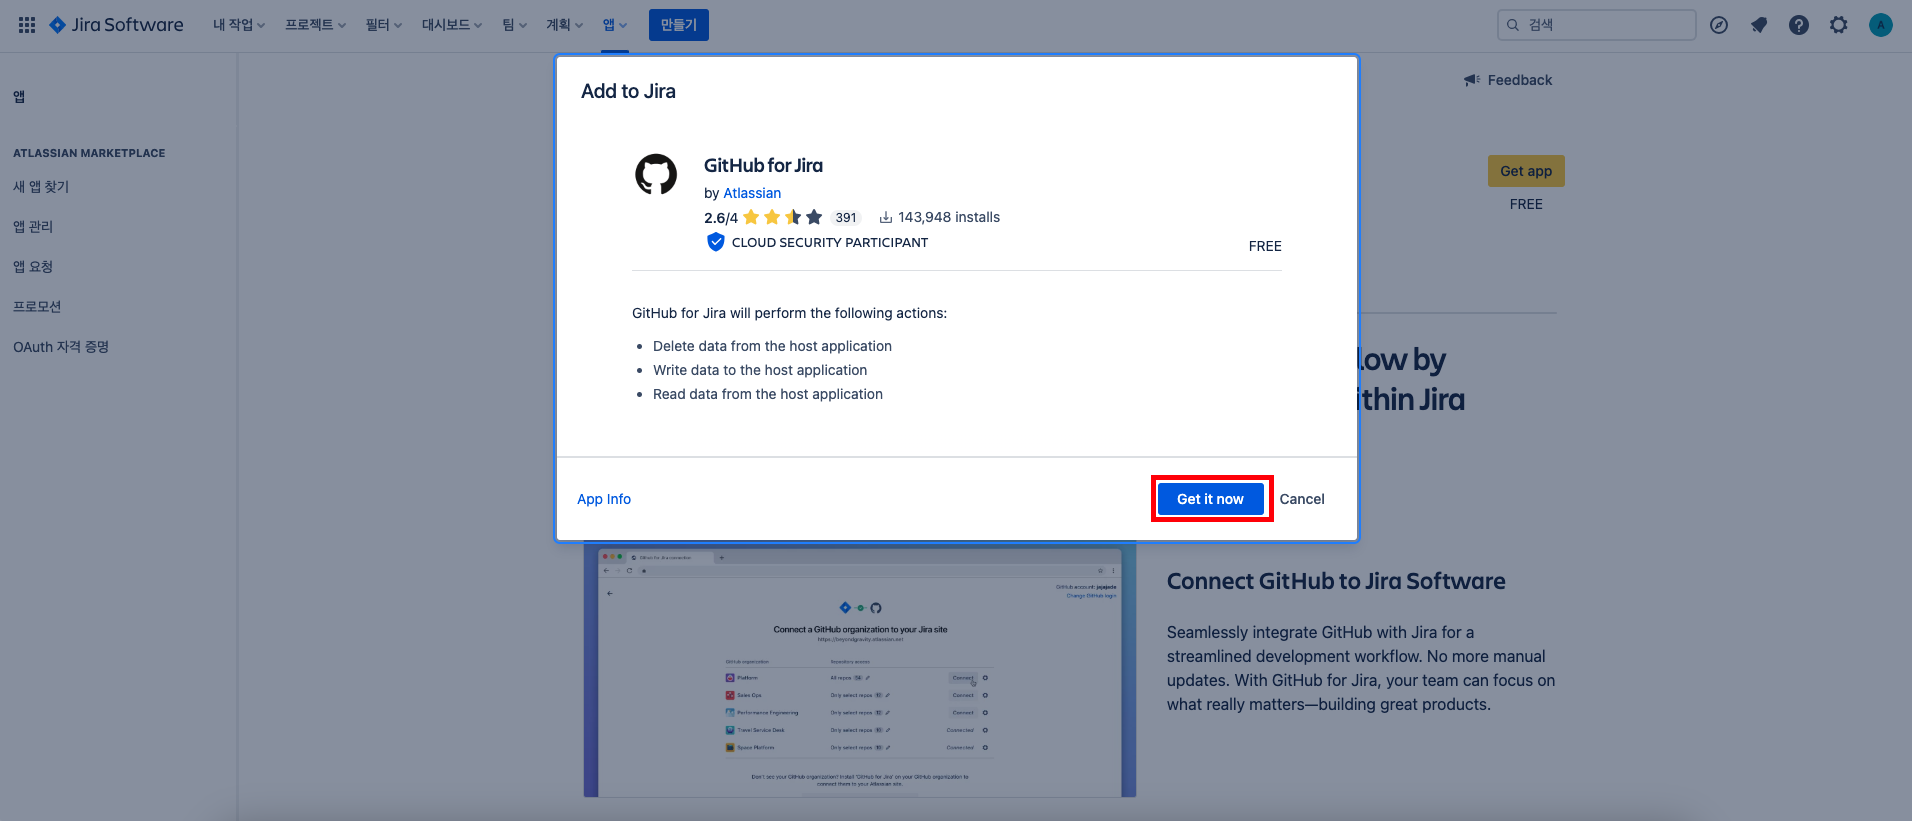The height and width of the screenshot is (821, 1912).
Task: Expand the 프로젝트 menu
Action: pyautogui.click(x=315, y=25)
